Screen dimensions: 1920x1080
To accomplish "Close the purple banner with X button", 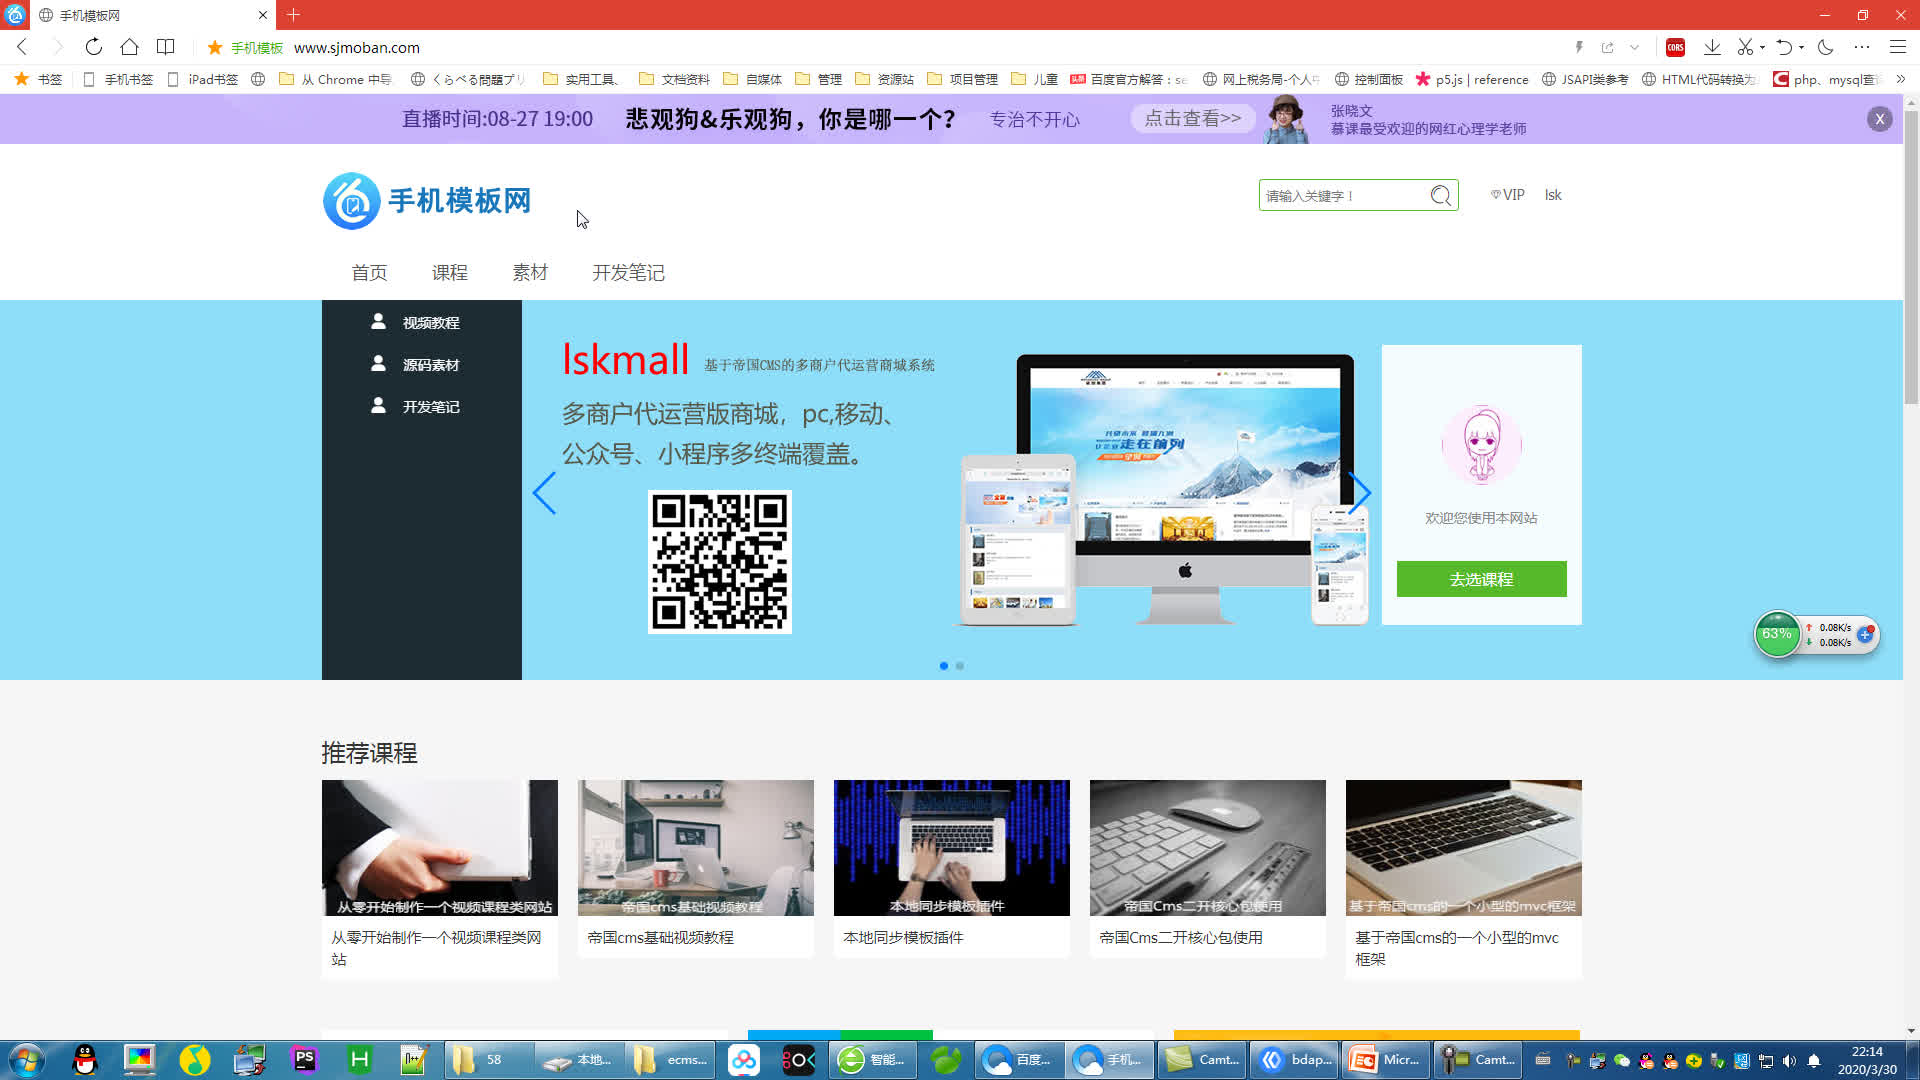I will (1879, 119).
